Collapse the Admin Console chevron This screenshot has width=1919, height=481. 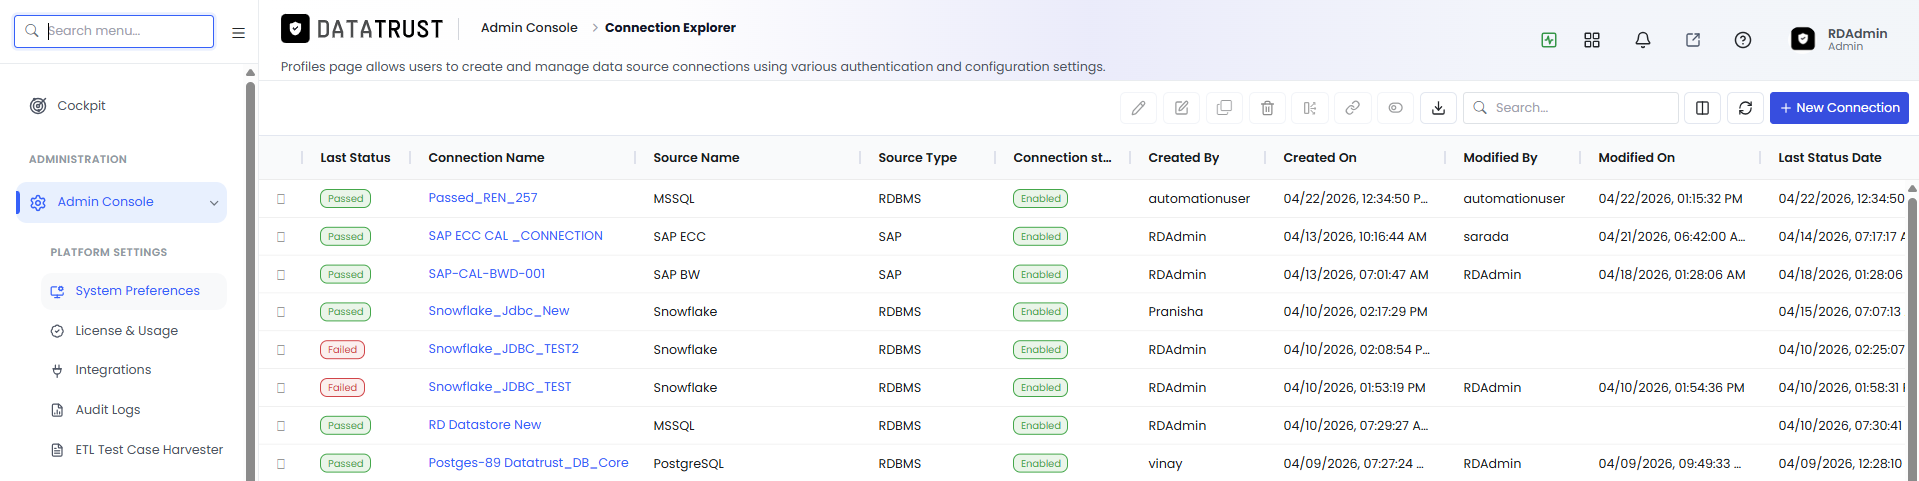pos(213,203)
